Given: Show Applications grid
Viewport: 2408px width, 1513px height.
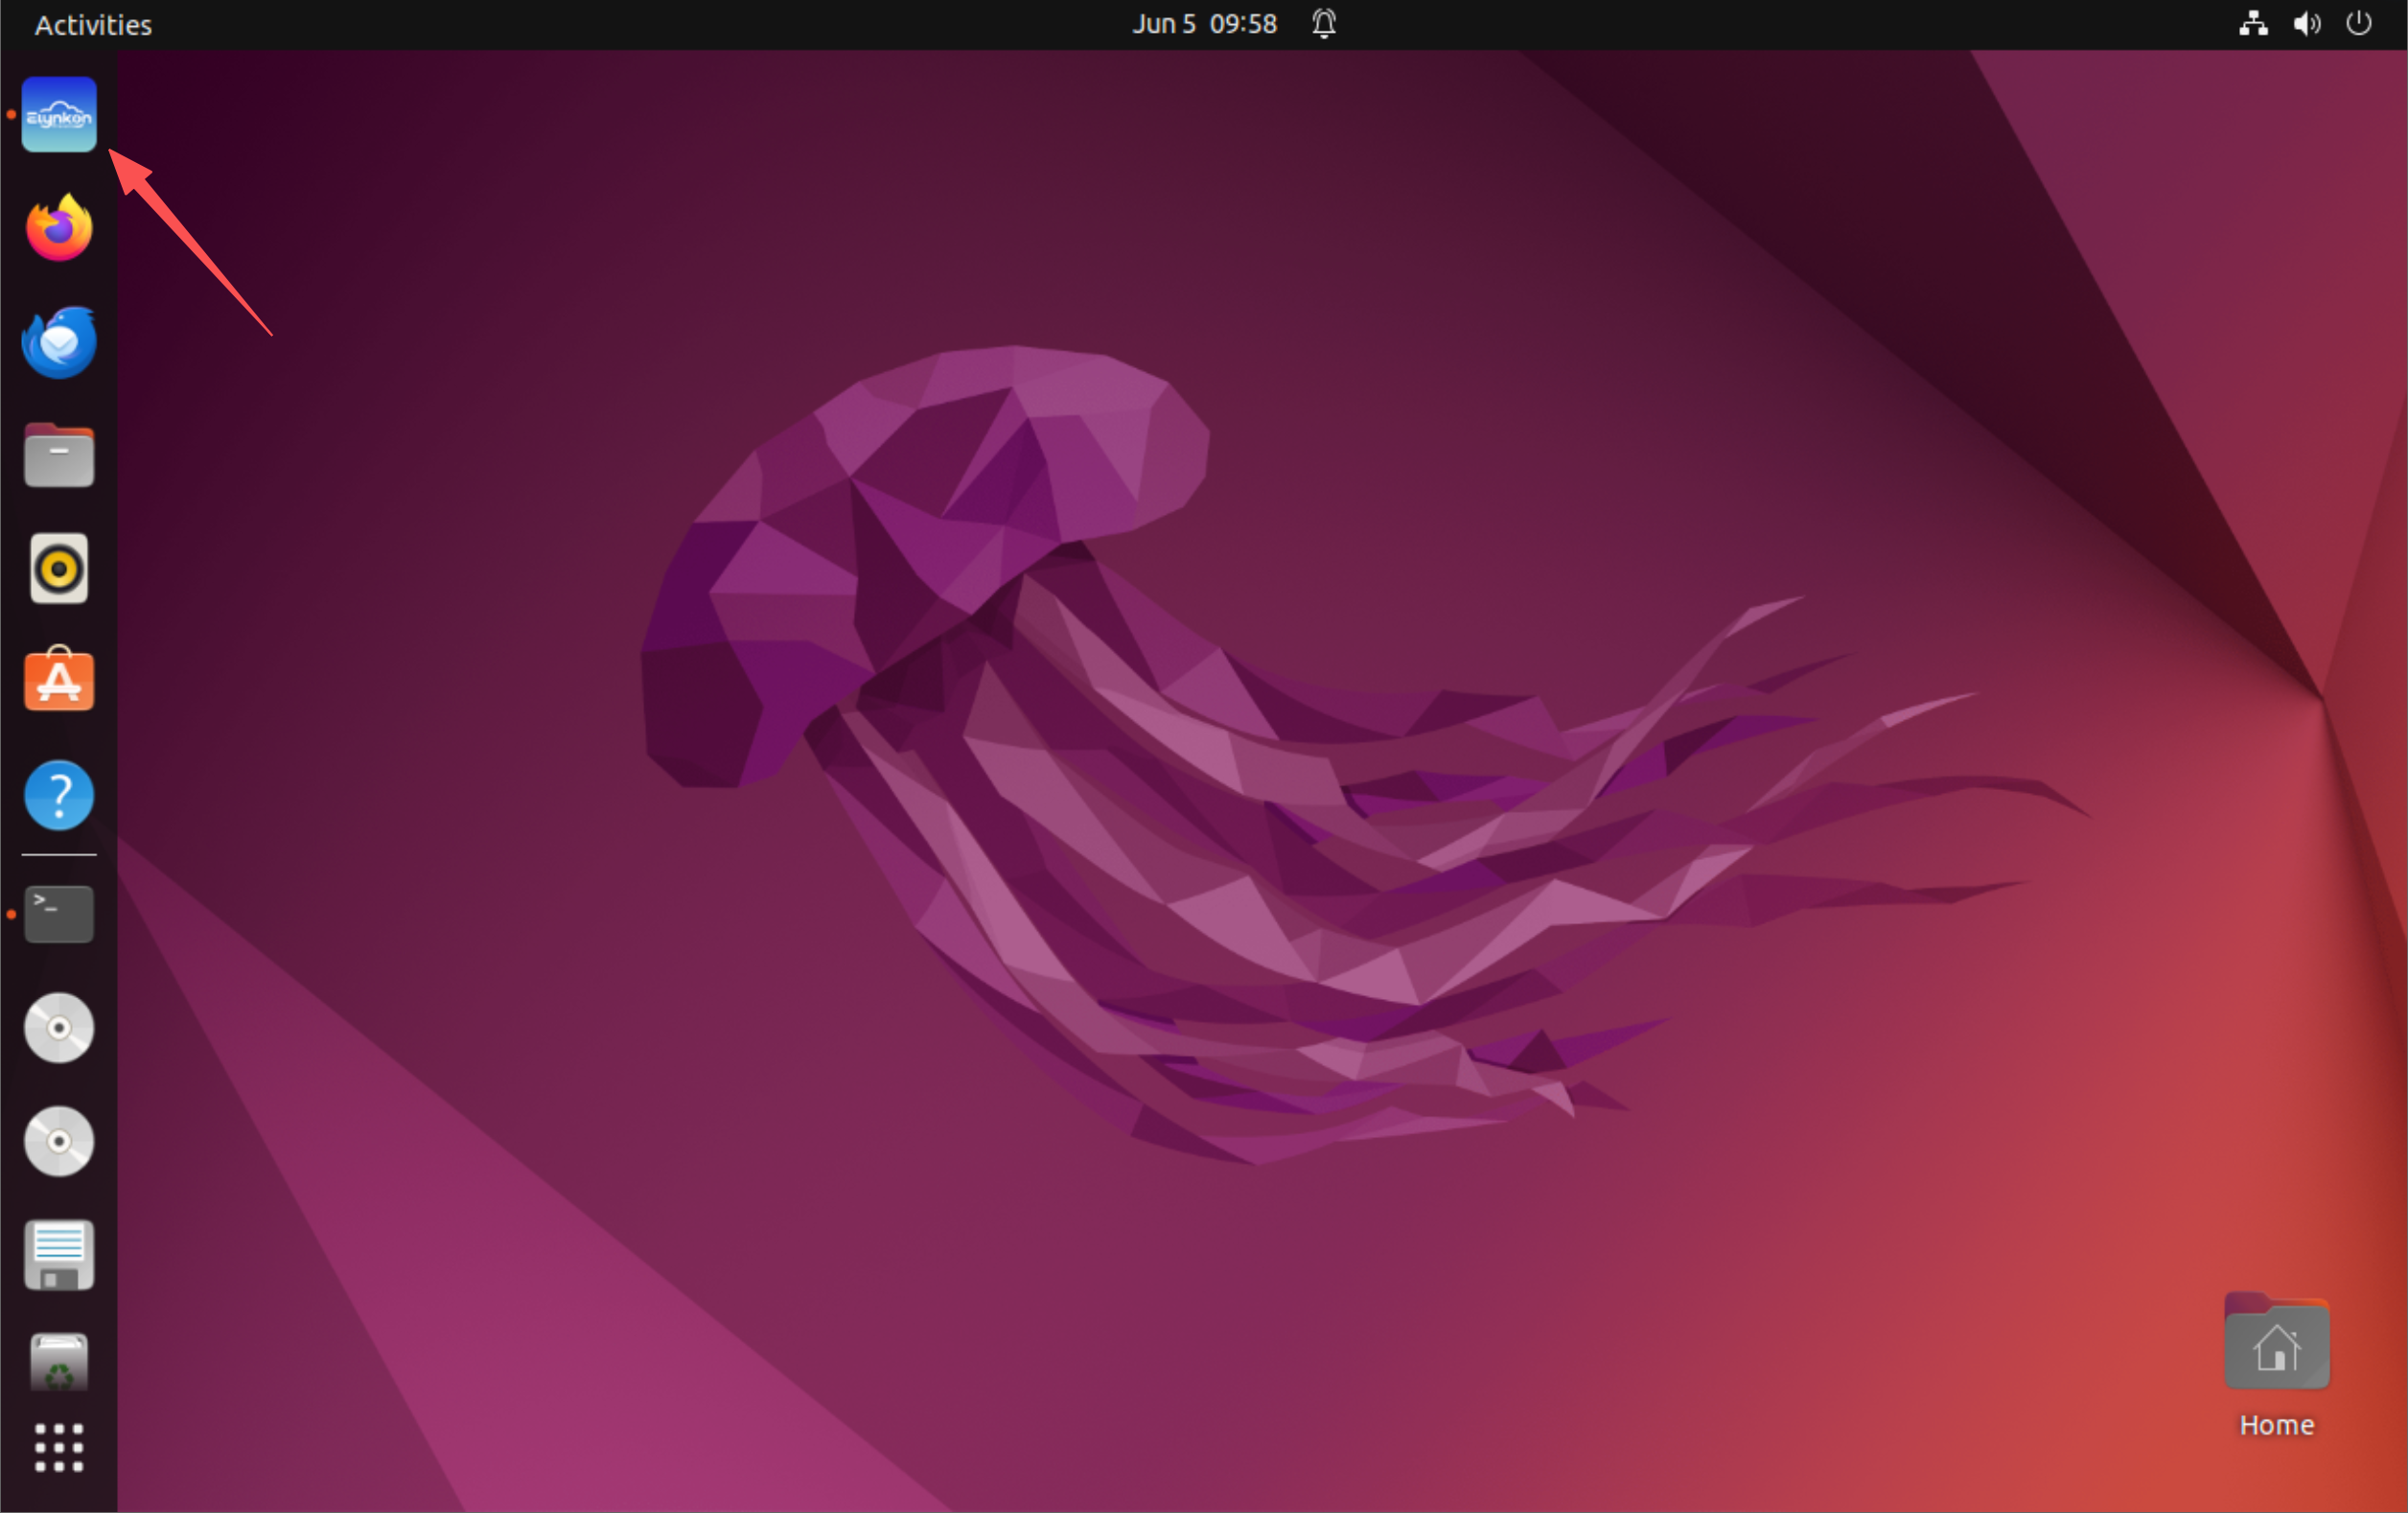Looking at the screenshot, I should click(x=59, y=1447).
